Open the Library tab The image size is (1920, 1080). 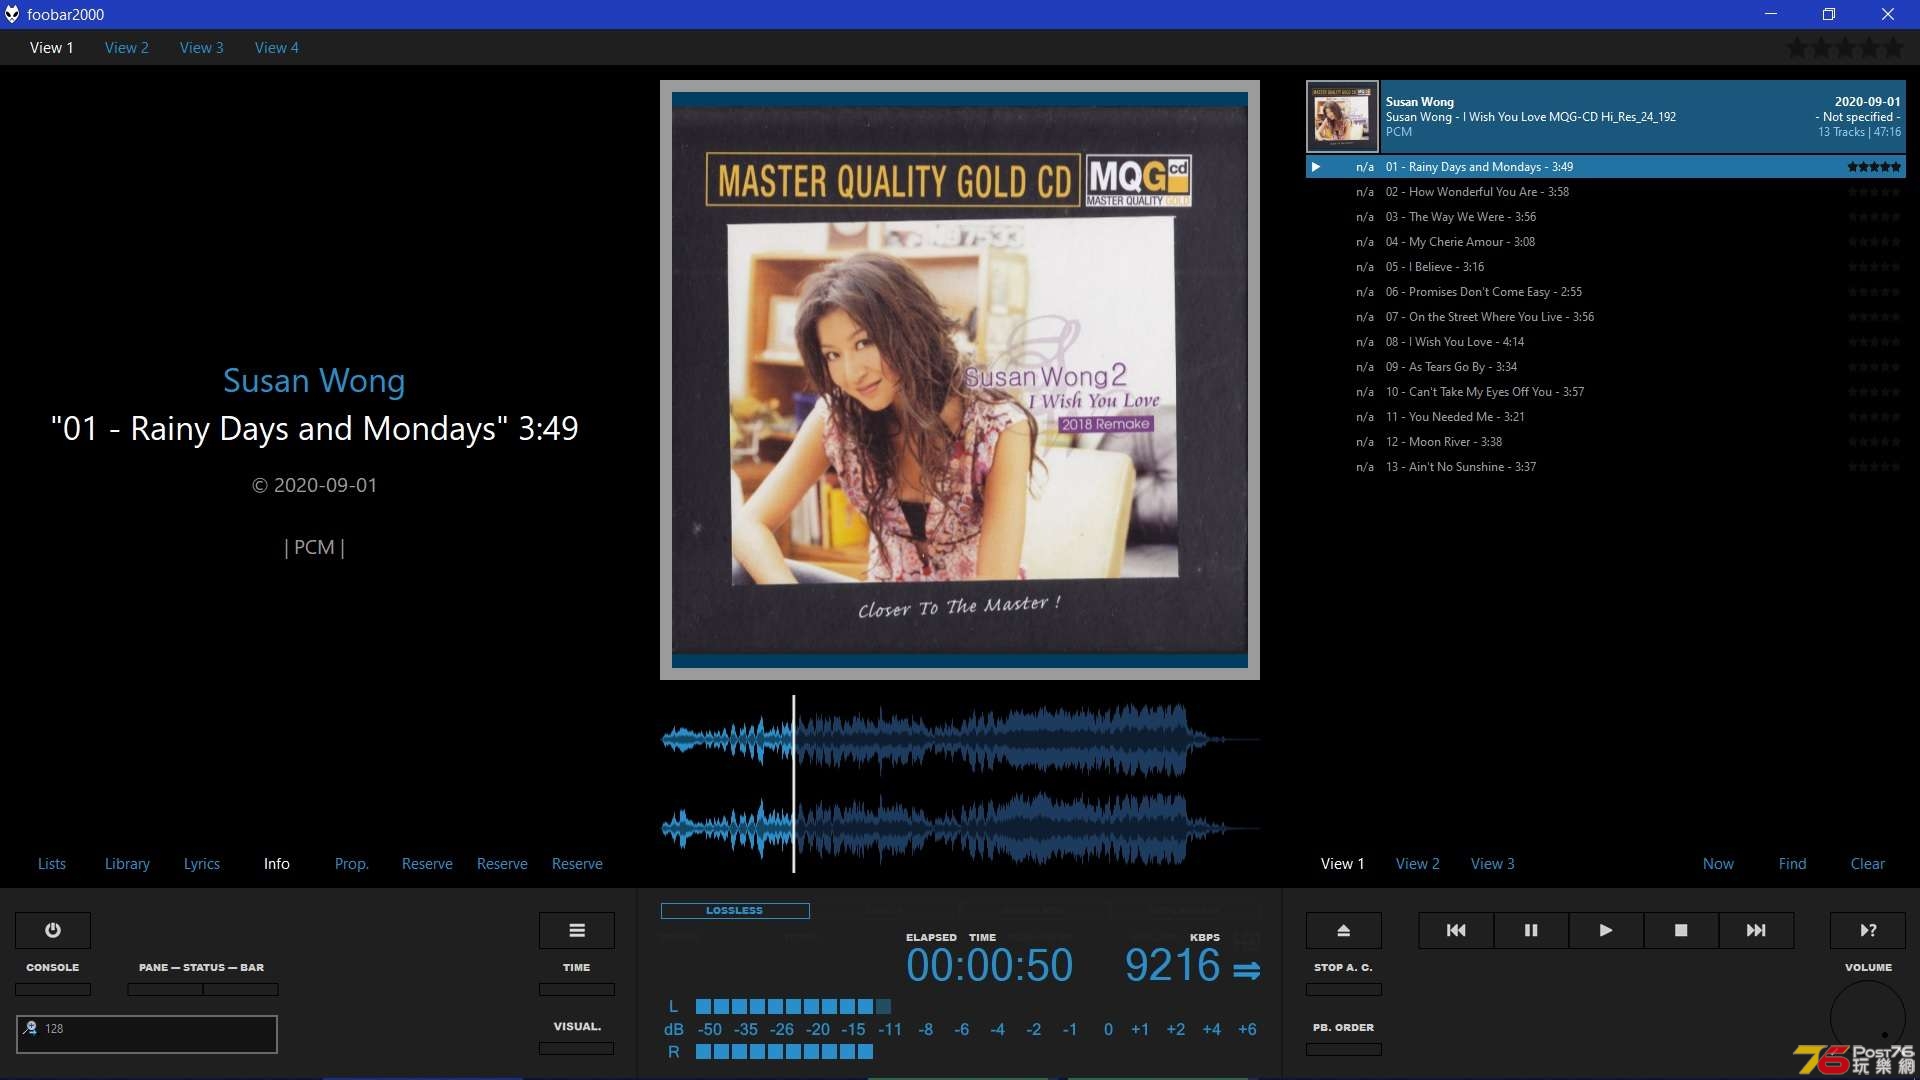pyautogui.click(x=127, y=864)
